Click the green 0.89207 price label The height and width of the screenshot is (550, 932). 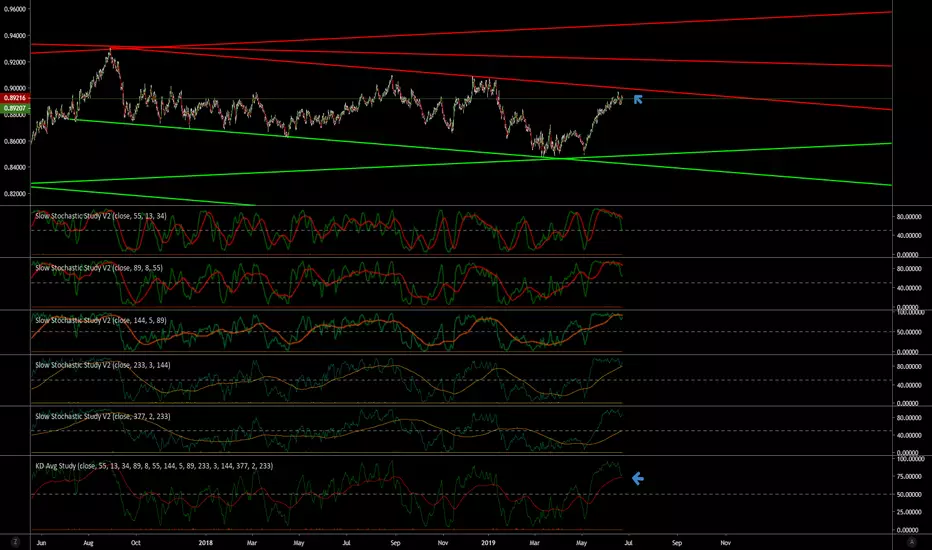click(x=15, y=108)
